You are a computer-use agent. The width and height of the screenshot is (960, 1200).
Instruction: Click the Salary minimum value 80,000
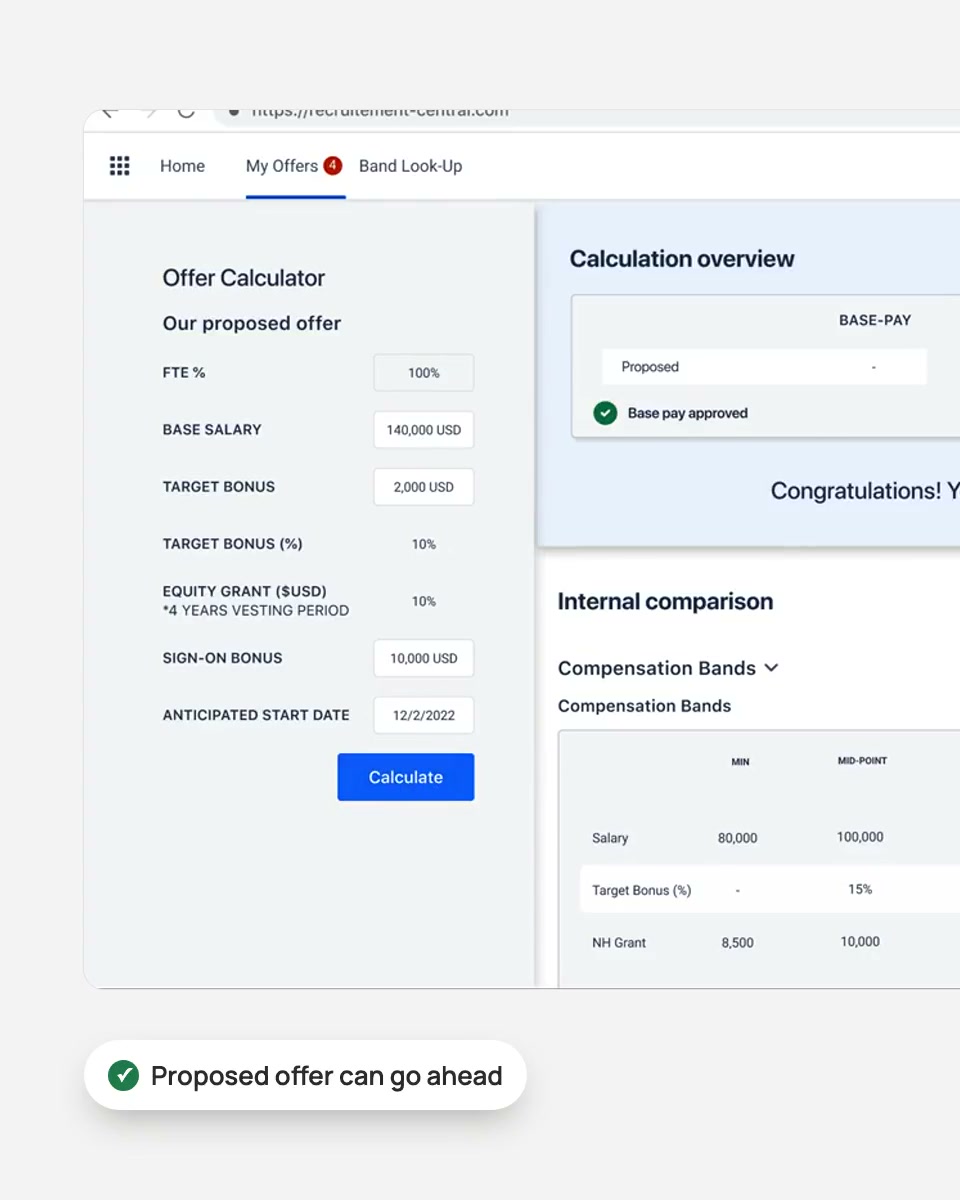pyautogui.click(x=738, y=838)
